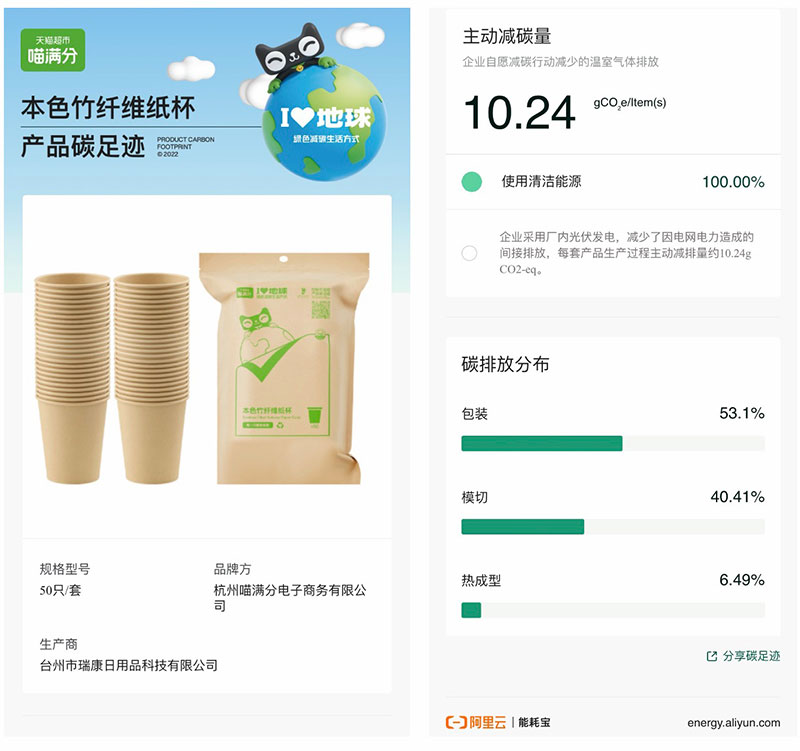The height and width of the screenshot is (751, 800).
Task: Click the 喵满分 green logo badge
Action: tap(53, 50)
